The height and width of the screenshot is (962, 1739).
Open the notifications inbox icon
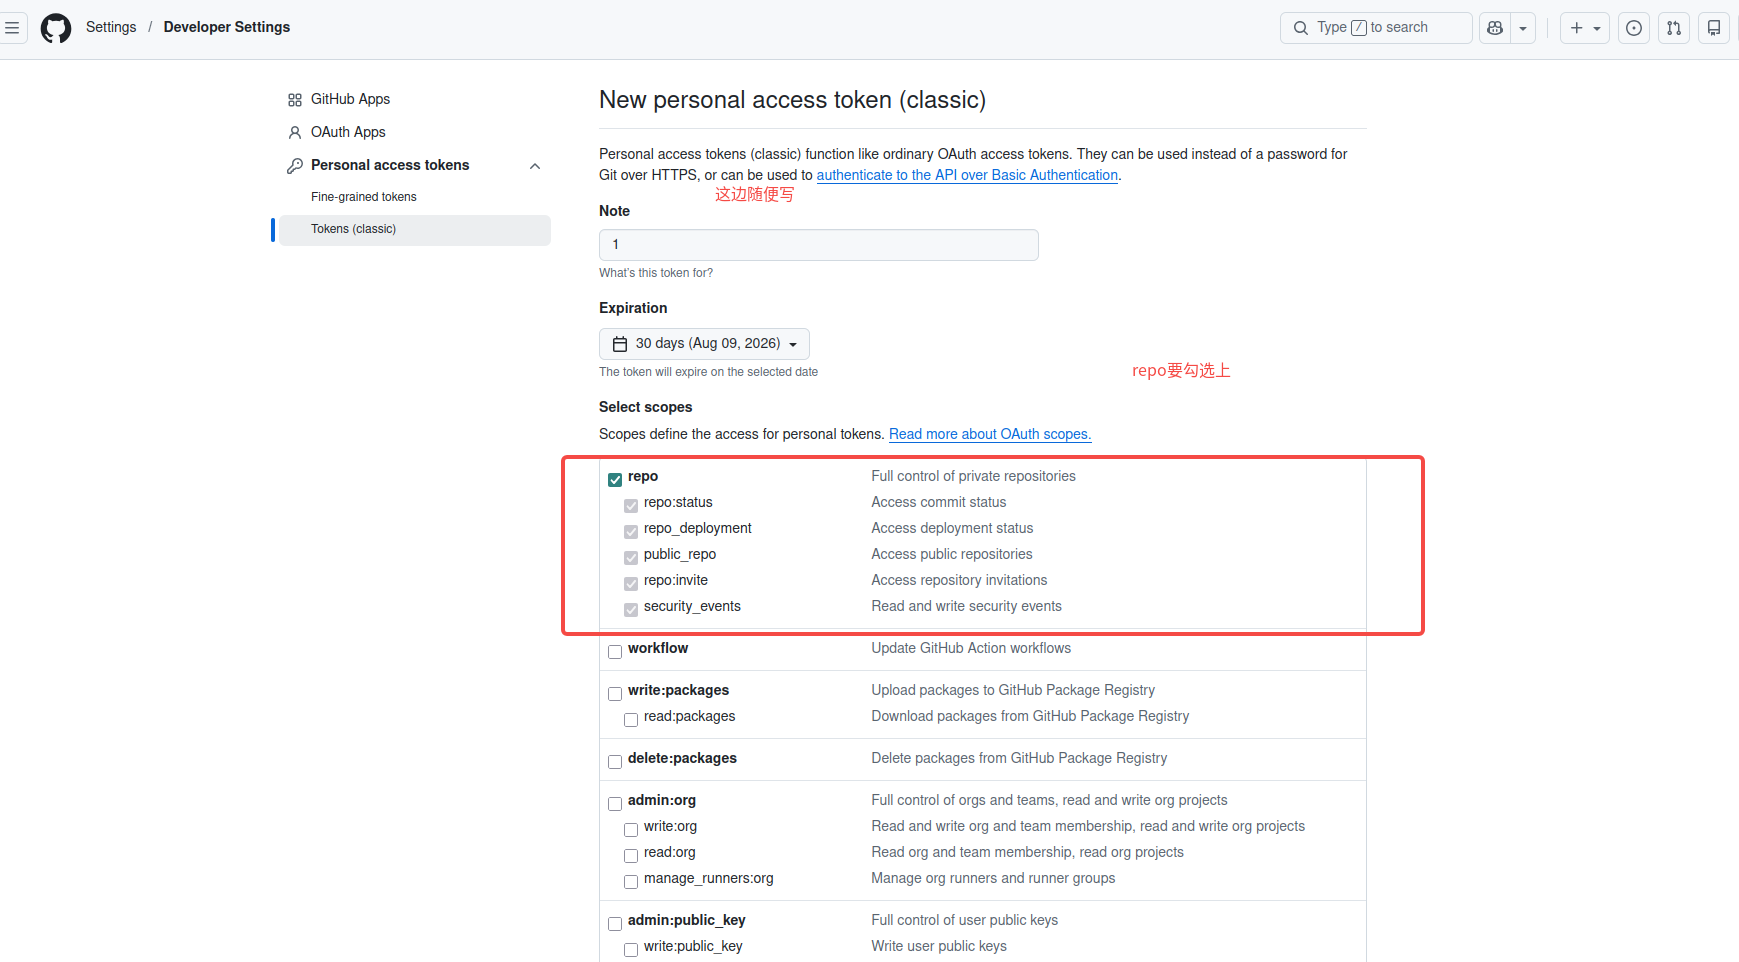[x=1714, y=28]
